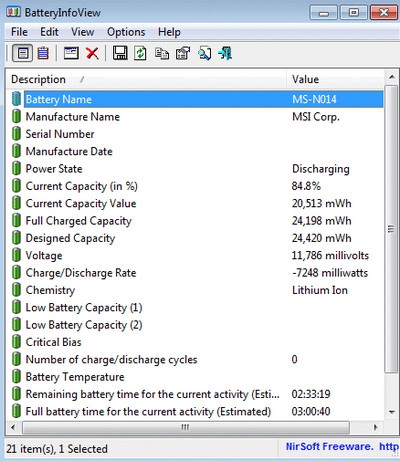Click battery icon beside Manufacture Name

(16, 116)
